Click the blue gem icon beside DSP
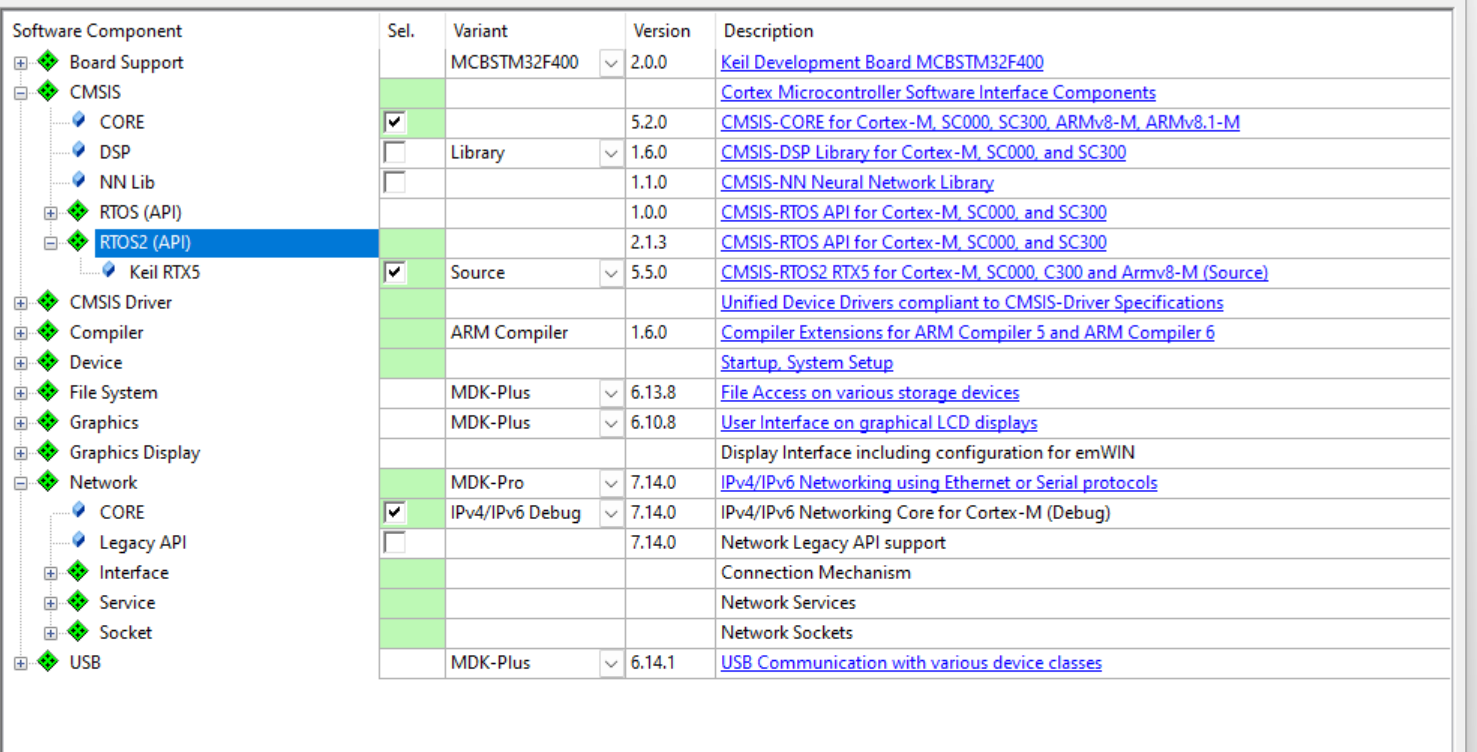This screenshot has width=1477, height=752. [79, 151]
